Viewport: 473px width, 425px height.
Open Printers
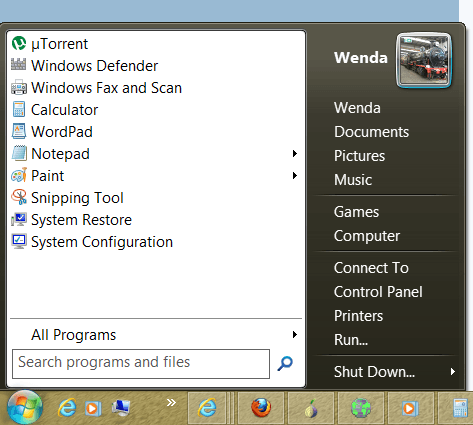coord(358,316)
